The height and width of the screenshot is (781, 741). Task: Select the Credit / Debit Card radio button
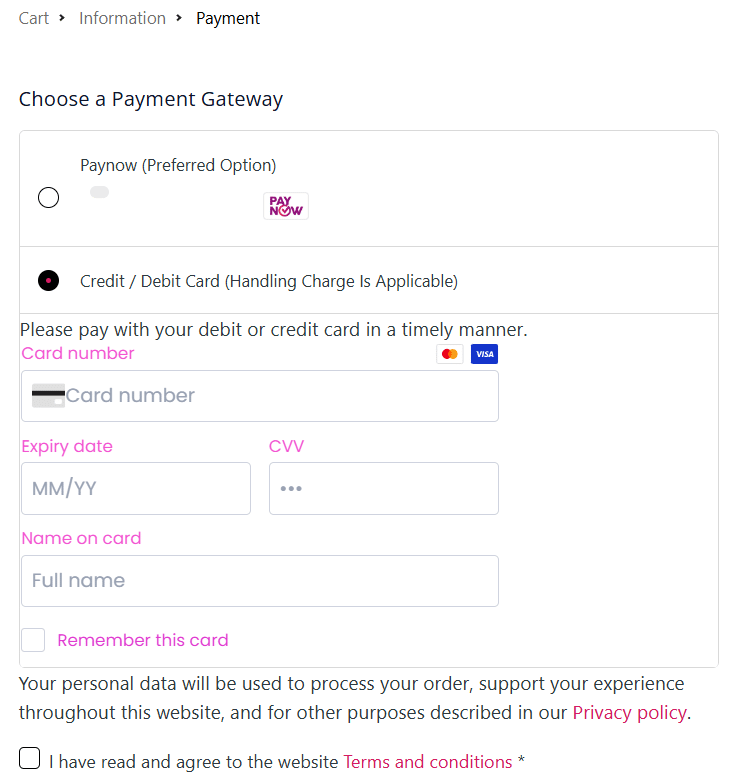tap(48, 280)
